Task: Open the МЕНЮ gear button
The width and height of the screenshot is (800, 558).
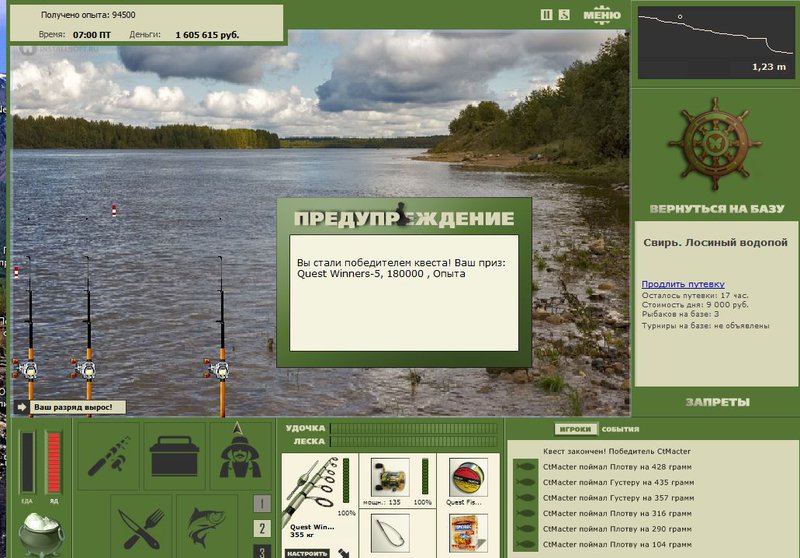Action: tap(602, 15)
